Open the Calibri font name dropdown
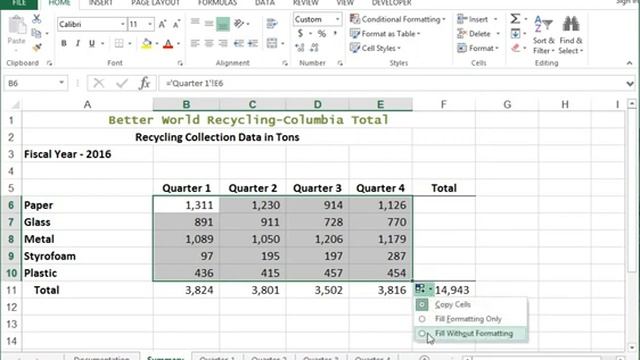Viewport: 640px width, 360px height. [x=122, y=24]
